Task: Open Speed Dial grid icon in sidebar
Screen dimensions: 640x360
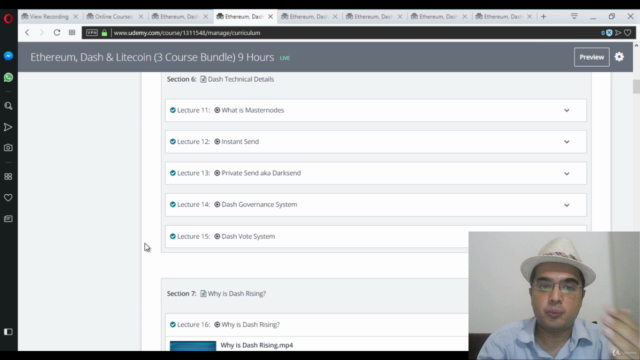Action: pos(8,176)
